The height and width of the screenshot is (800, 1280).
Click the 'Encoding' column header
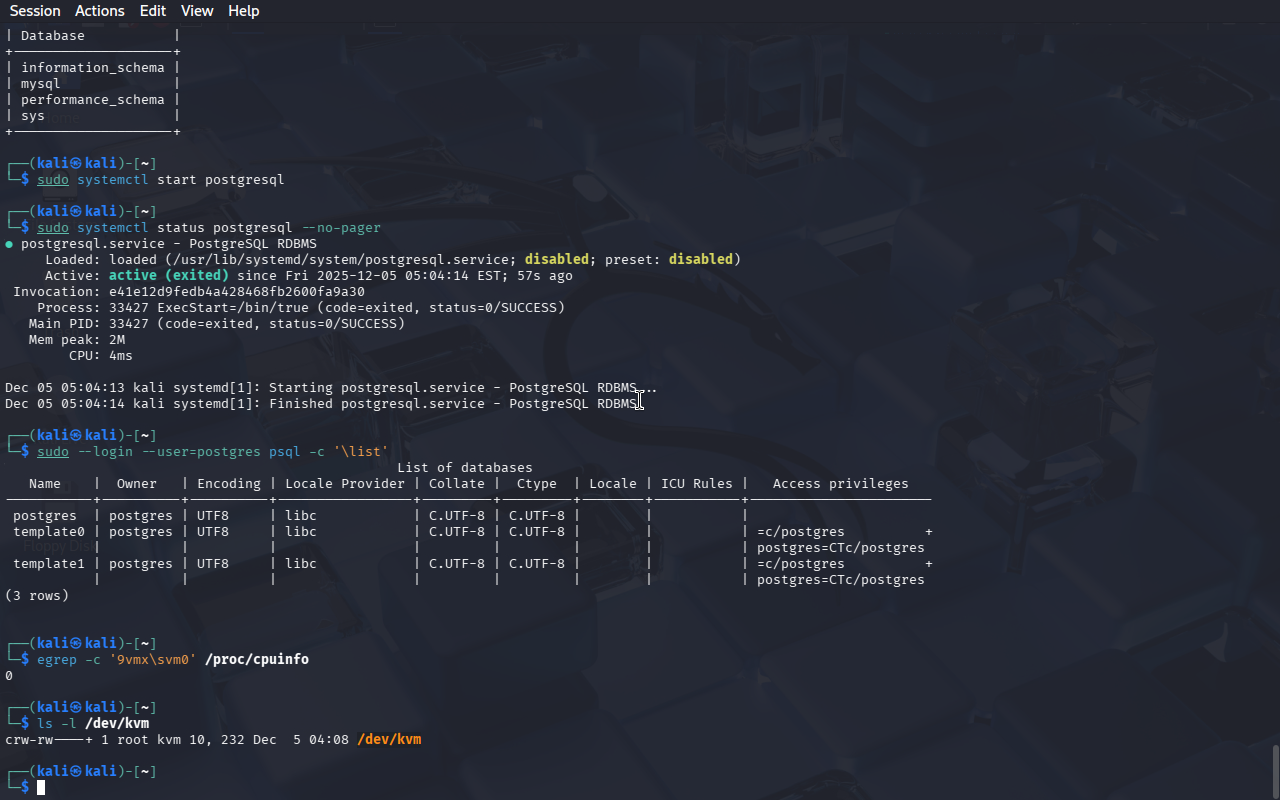click(x=229, y=484)
